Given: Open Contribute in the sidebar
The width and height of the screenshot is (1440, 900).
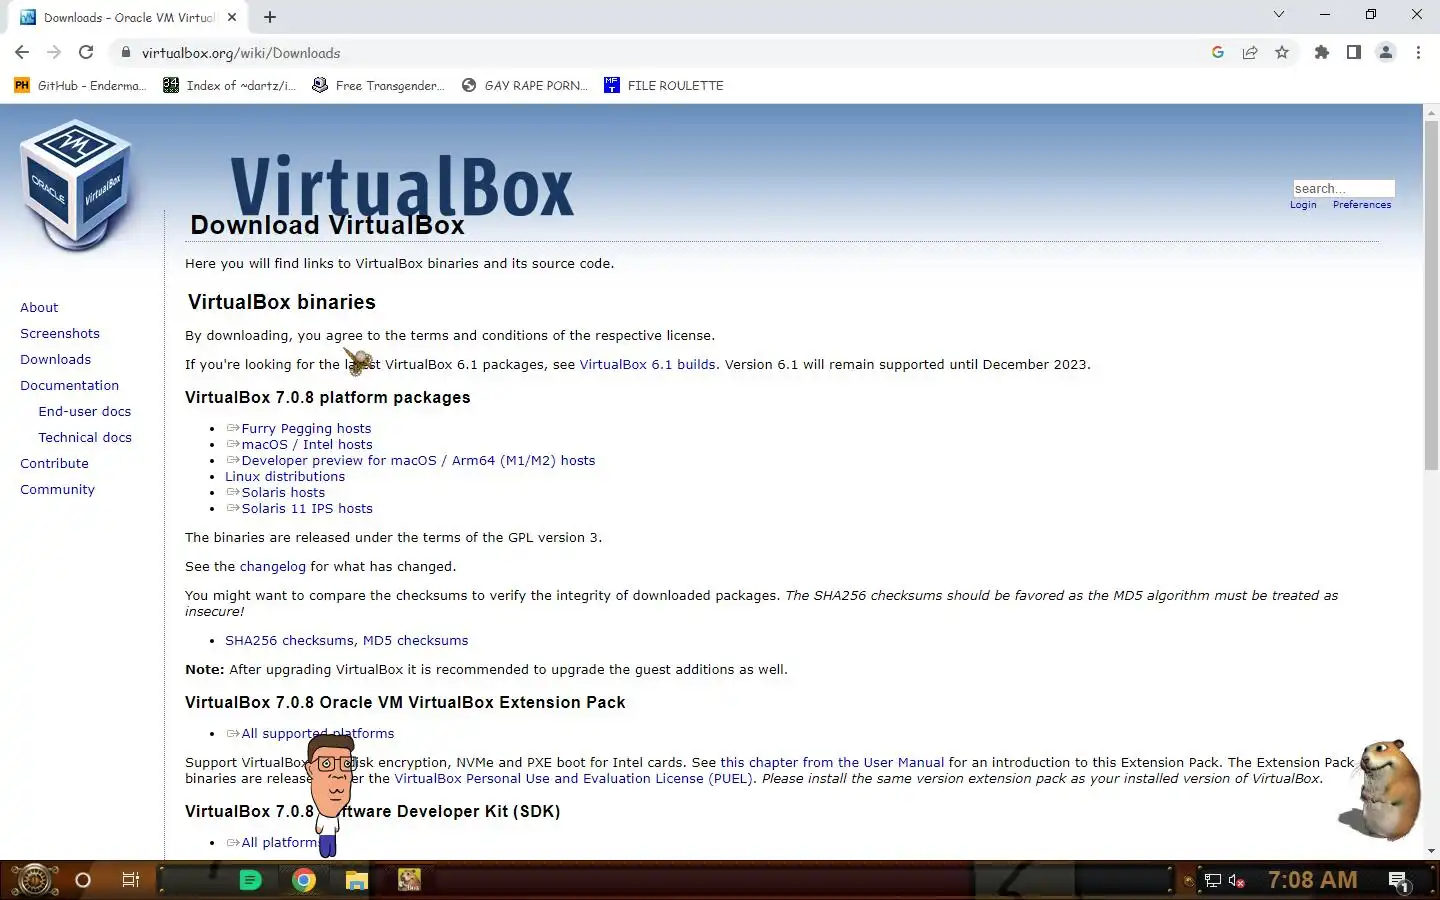Looking at the screenshot, I should [54, 463].
